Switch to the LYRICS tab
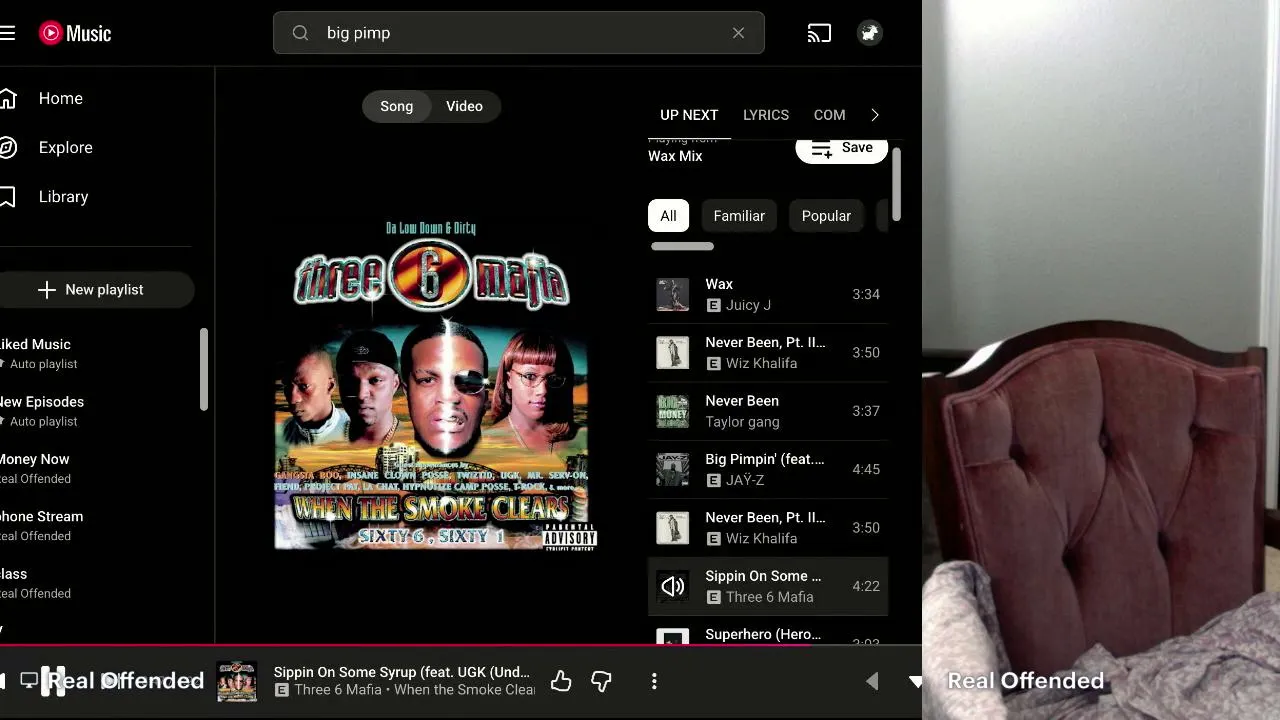 (x=766, y=115)
